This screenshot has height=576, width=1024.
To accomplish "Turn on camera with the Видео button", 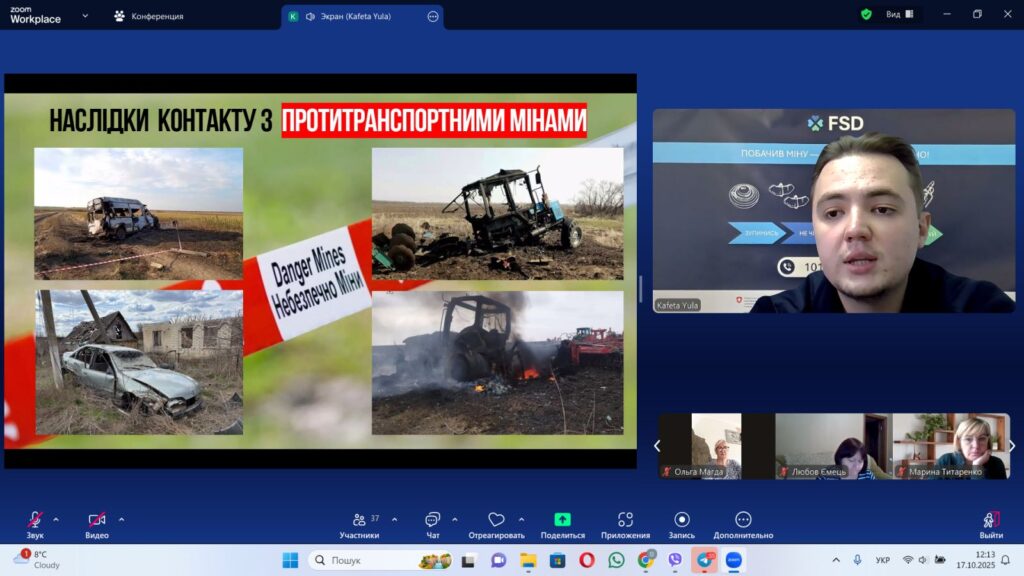I will (97, 522).
